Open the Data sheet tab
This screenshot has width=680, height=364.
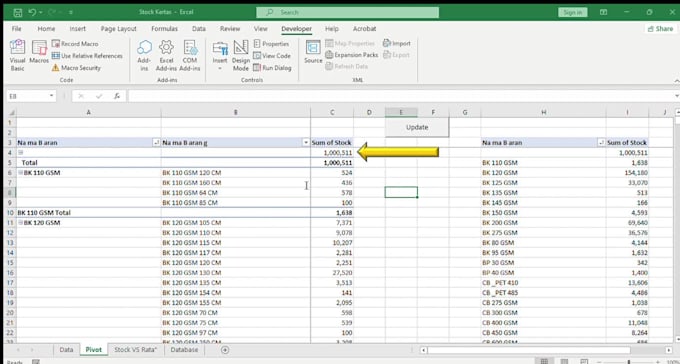coord(66,350)
